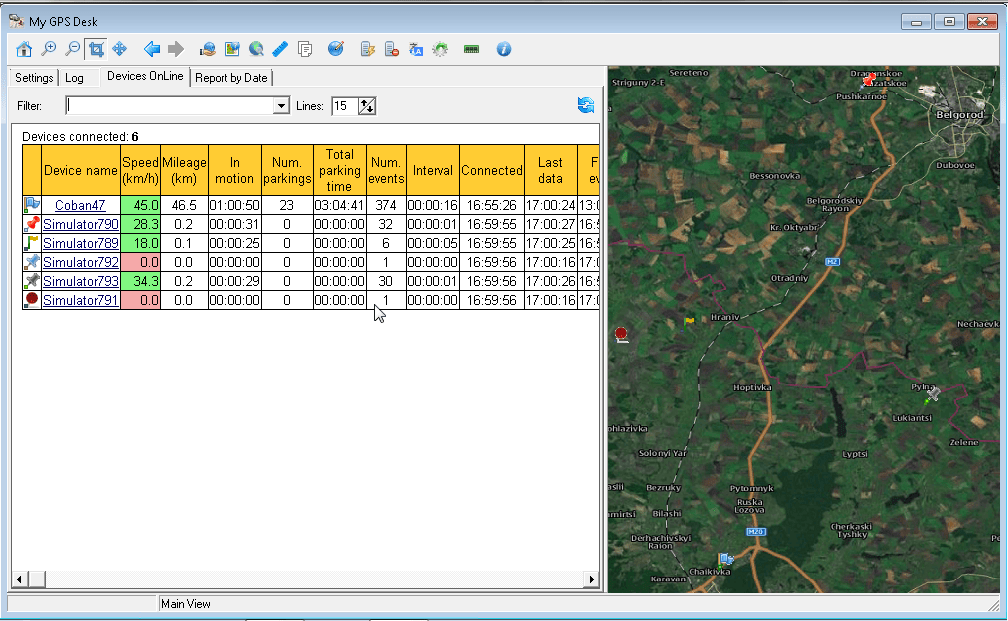Click the marker icon beside Simulator791
This screenshot has width=1008, height=621.
[x=30, y=299]
